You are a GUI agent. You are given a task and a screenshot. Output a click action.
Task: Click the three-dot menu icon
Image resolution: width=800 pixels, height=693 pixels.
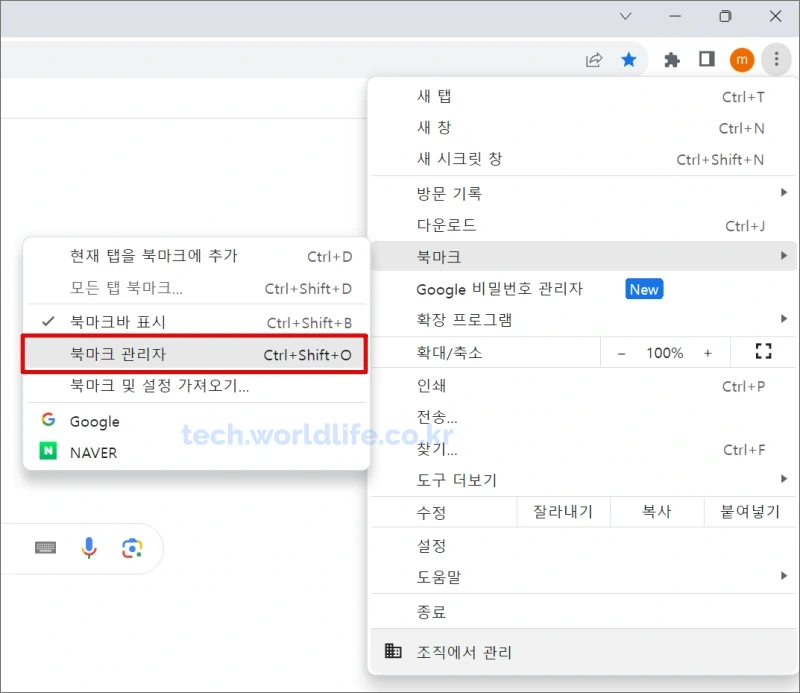pyautogui.click(x=777, y=60)
